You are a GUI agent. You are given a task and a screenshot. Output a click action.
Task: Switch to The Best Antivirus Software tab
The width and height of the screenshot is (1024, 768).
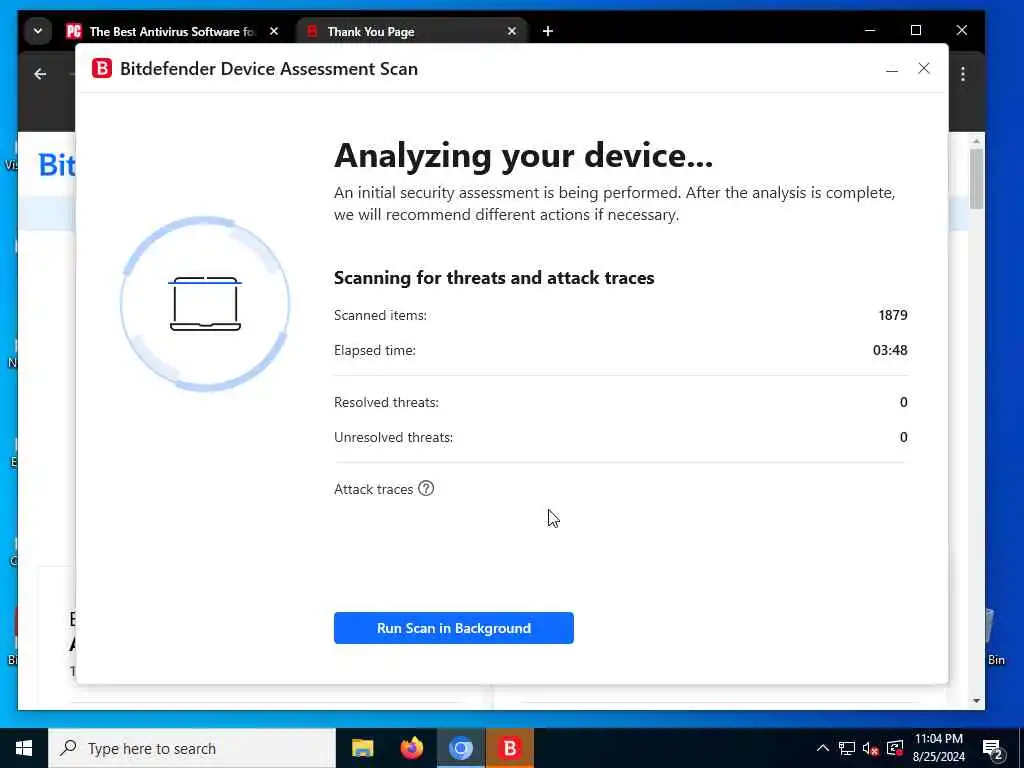tap(172, 31)
